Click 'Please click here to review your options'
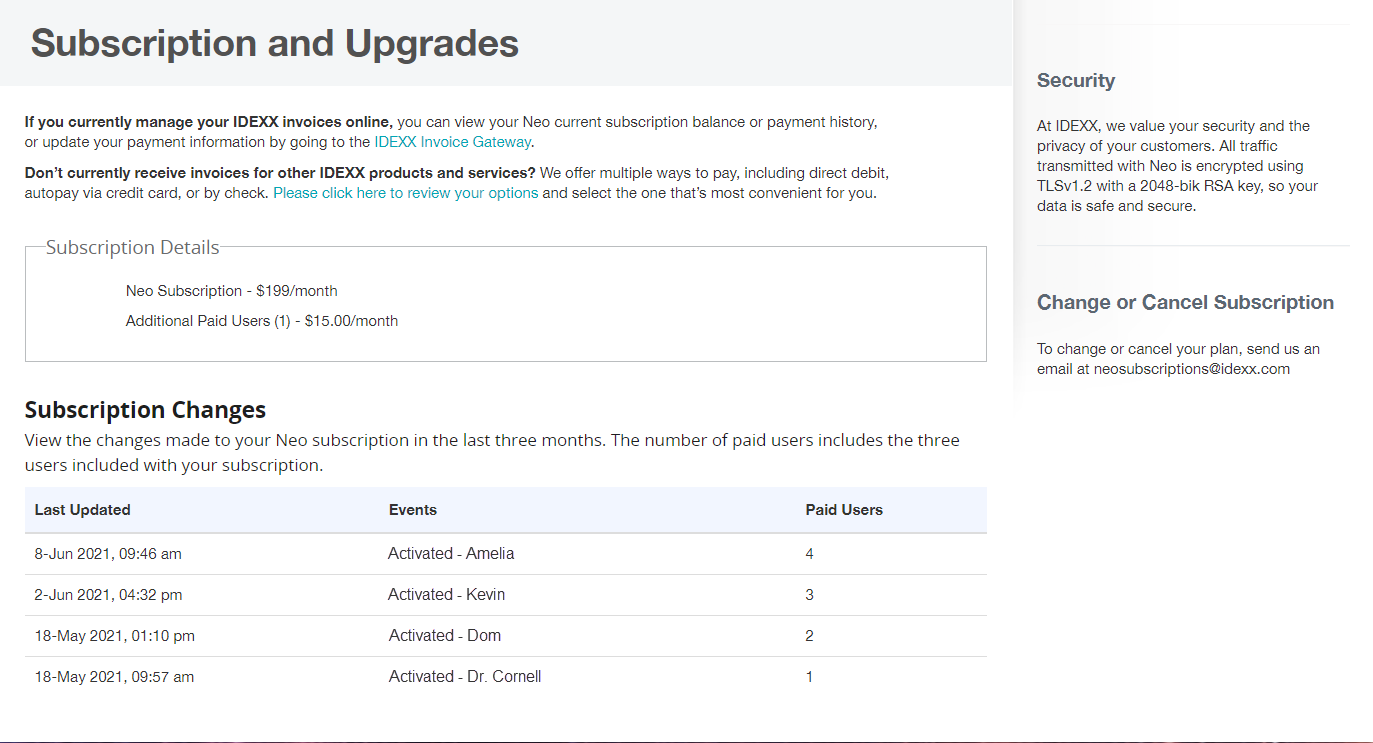 click(406, 193)
